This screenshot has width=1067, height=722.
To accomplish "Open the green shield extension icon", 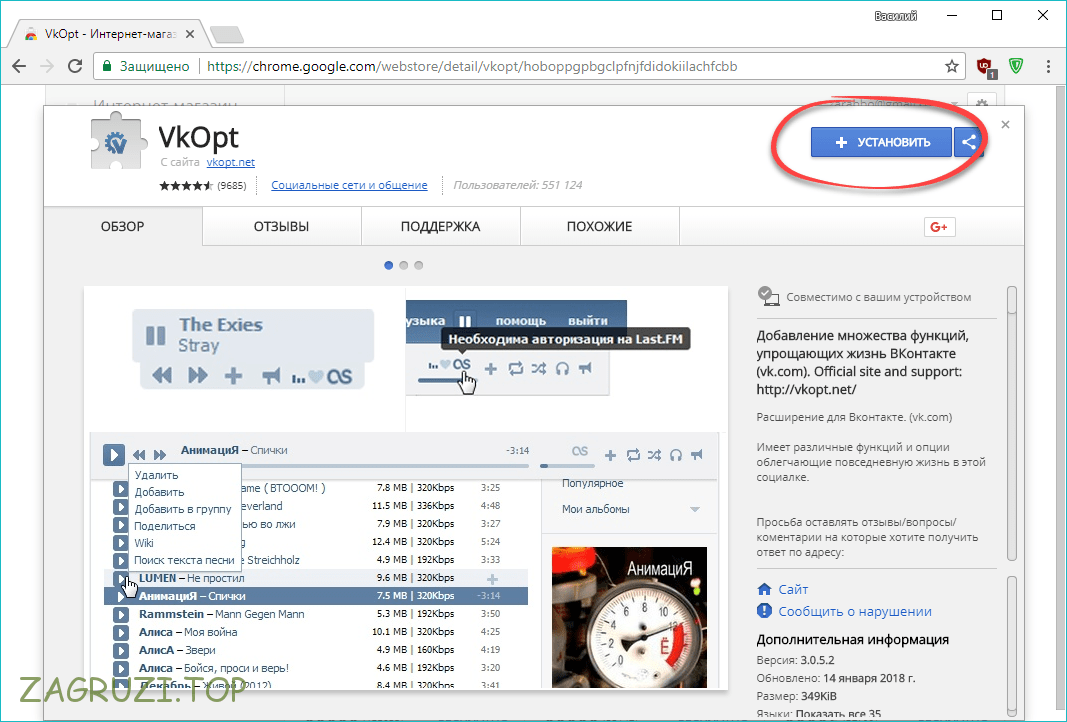I will pyautogui.click(x=1016, y=66).
